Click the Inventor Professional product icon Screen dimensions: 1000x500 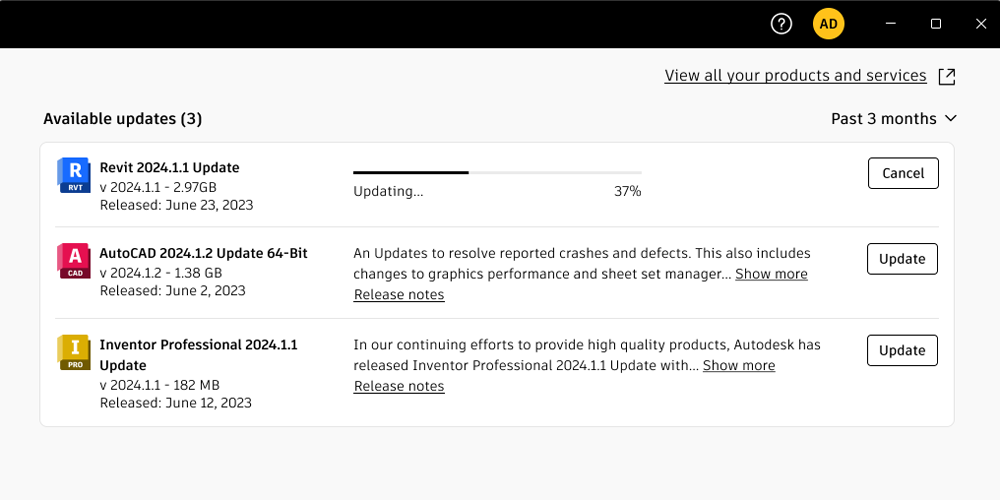74,352
